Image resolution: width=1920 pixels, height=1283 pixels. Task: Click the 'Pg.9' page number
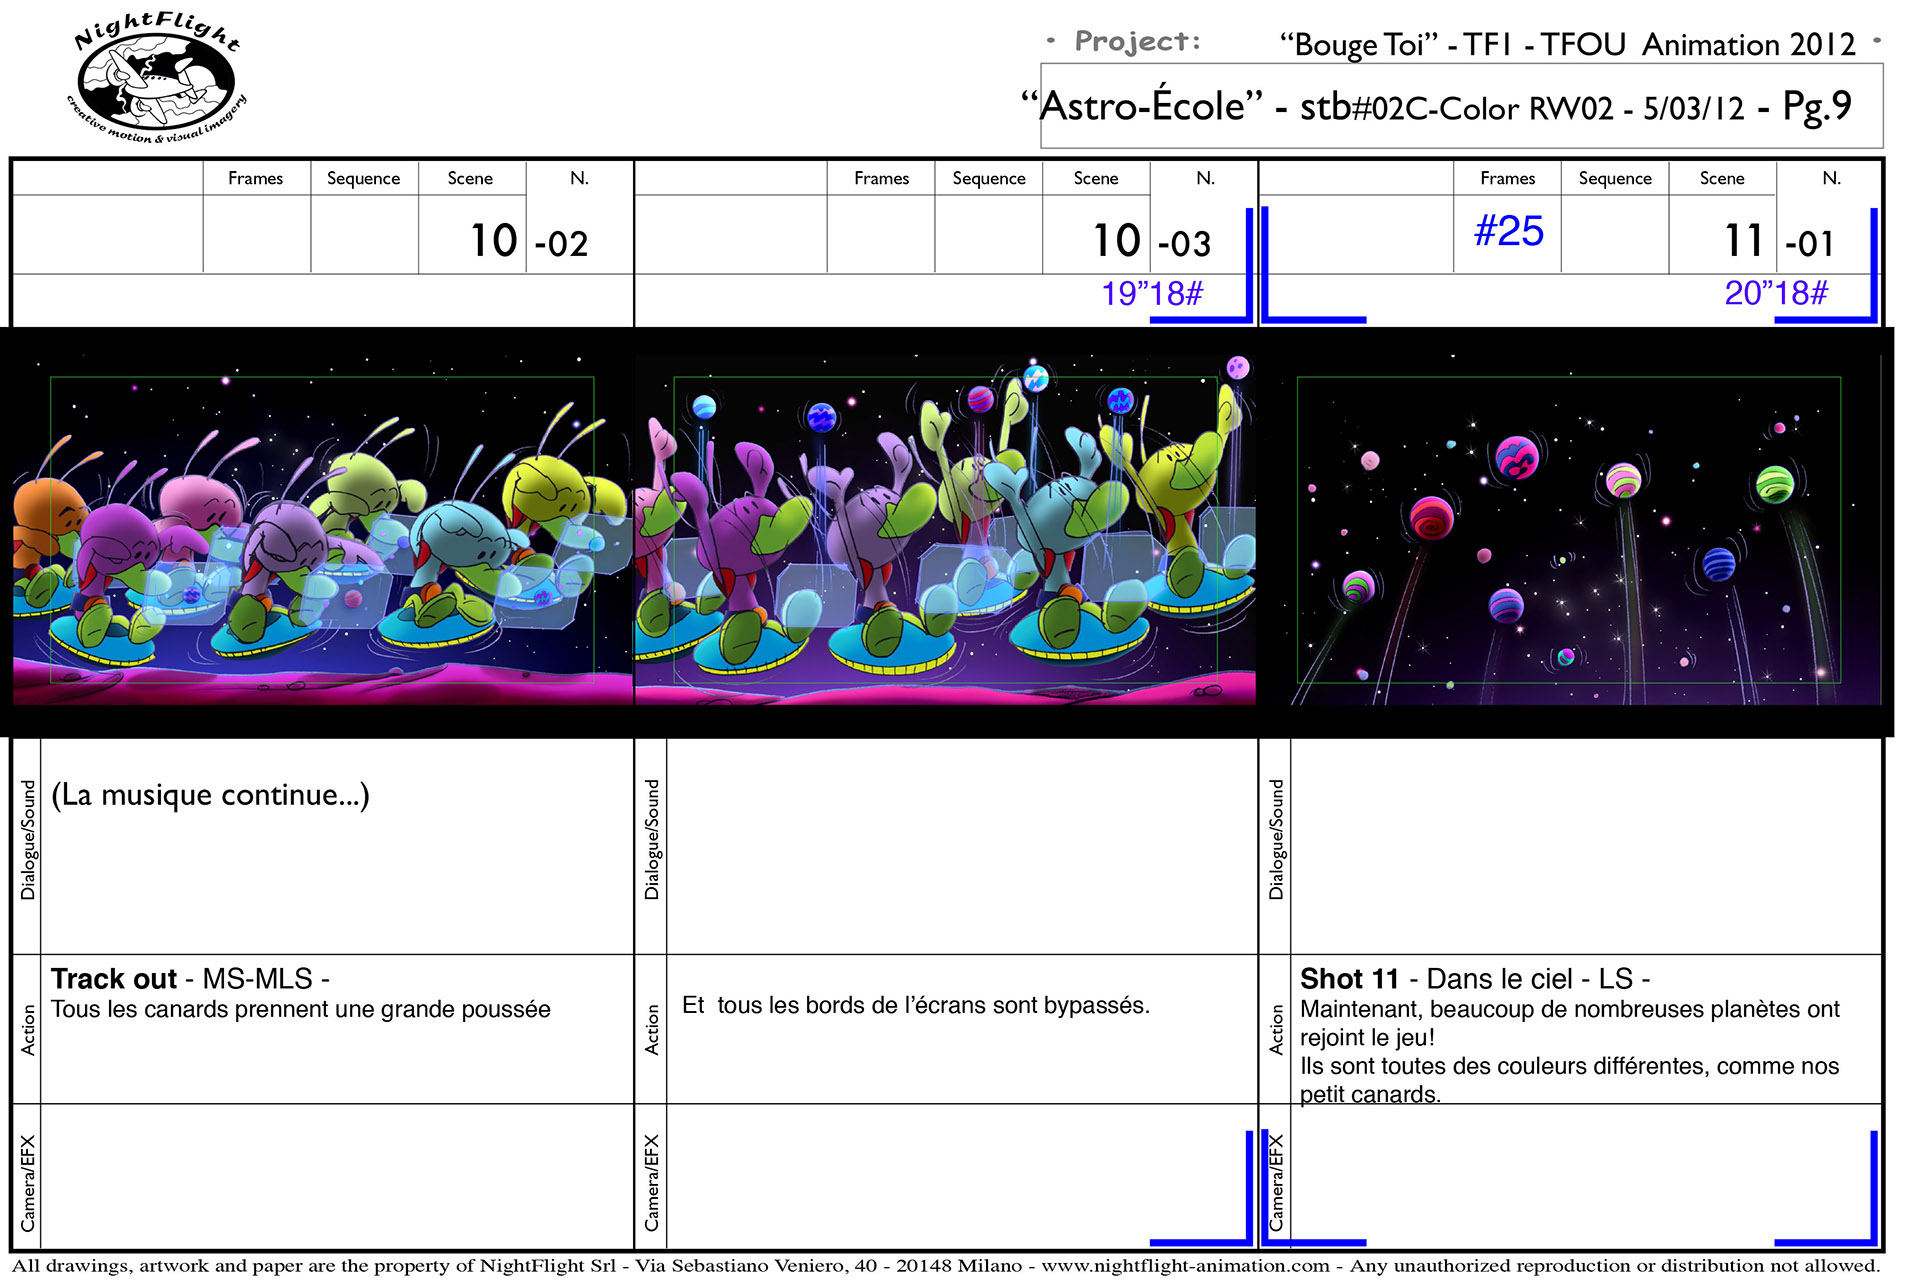(x=1817, y=107)
